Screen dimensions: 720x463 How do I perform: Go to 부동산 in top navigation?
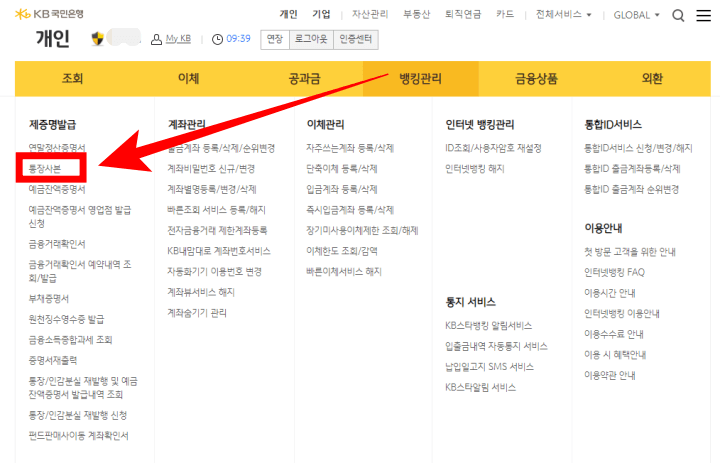[x=416, y=15]
